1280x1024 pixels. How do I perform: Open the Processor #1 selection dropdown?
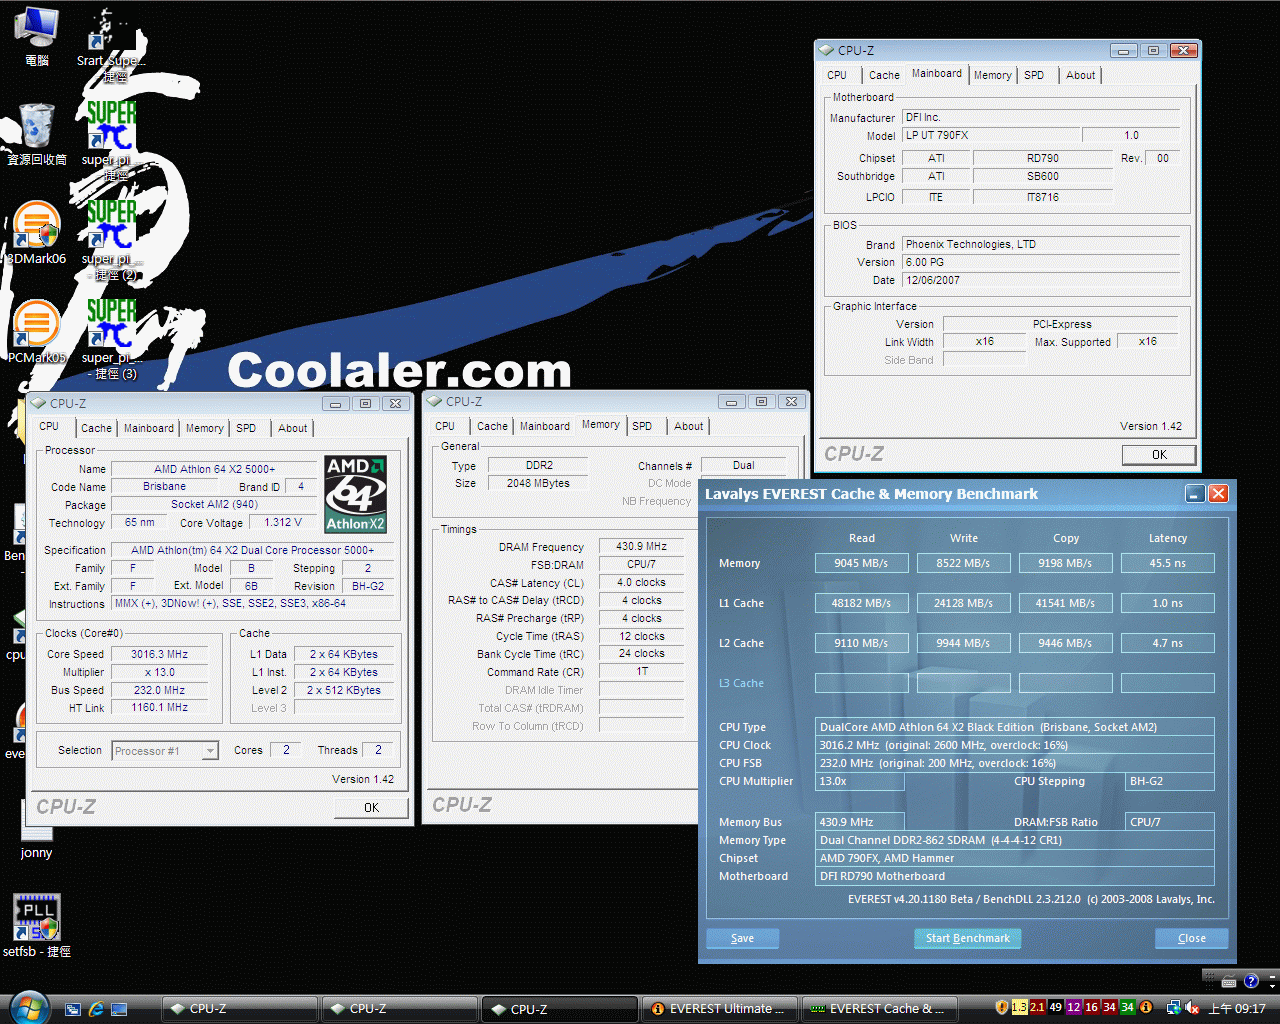[165, 751]
